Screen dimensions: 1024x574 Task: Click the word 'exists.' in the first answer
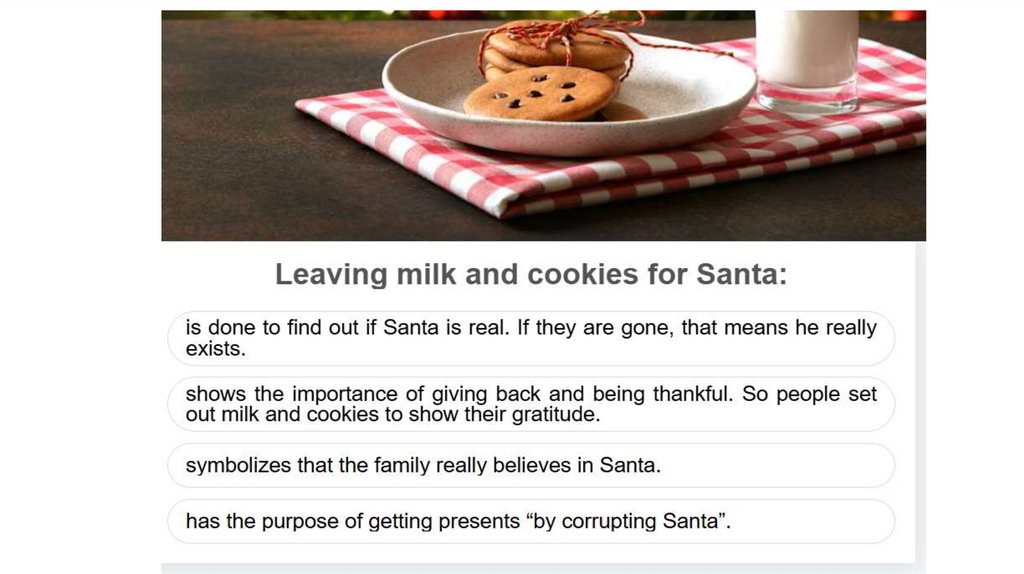click(x=215, y=349)
